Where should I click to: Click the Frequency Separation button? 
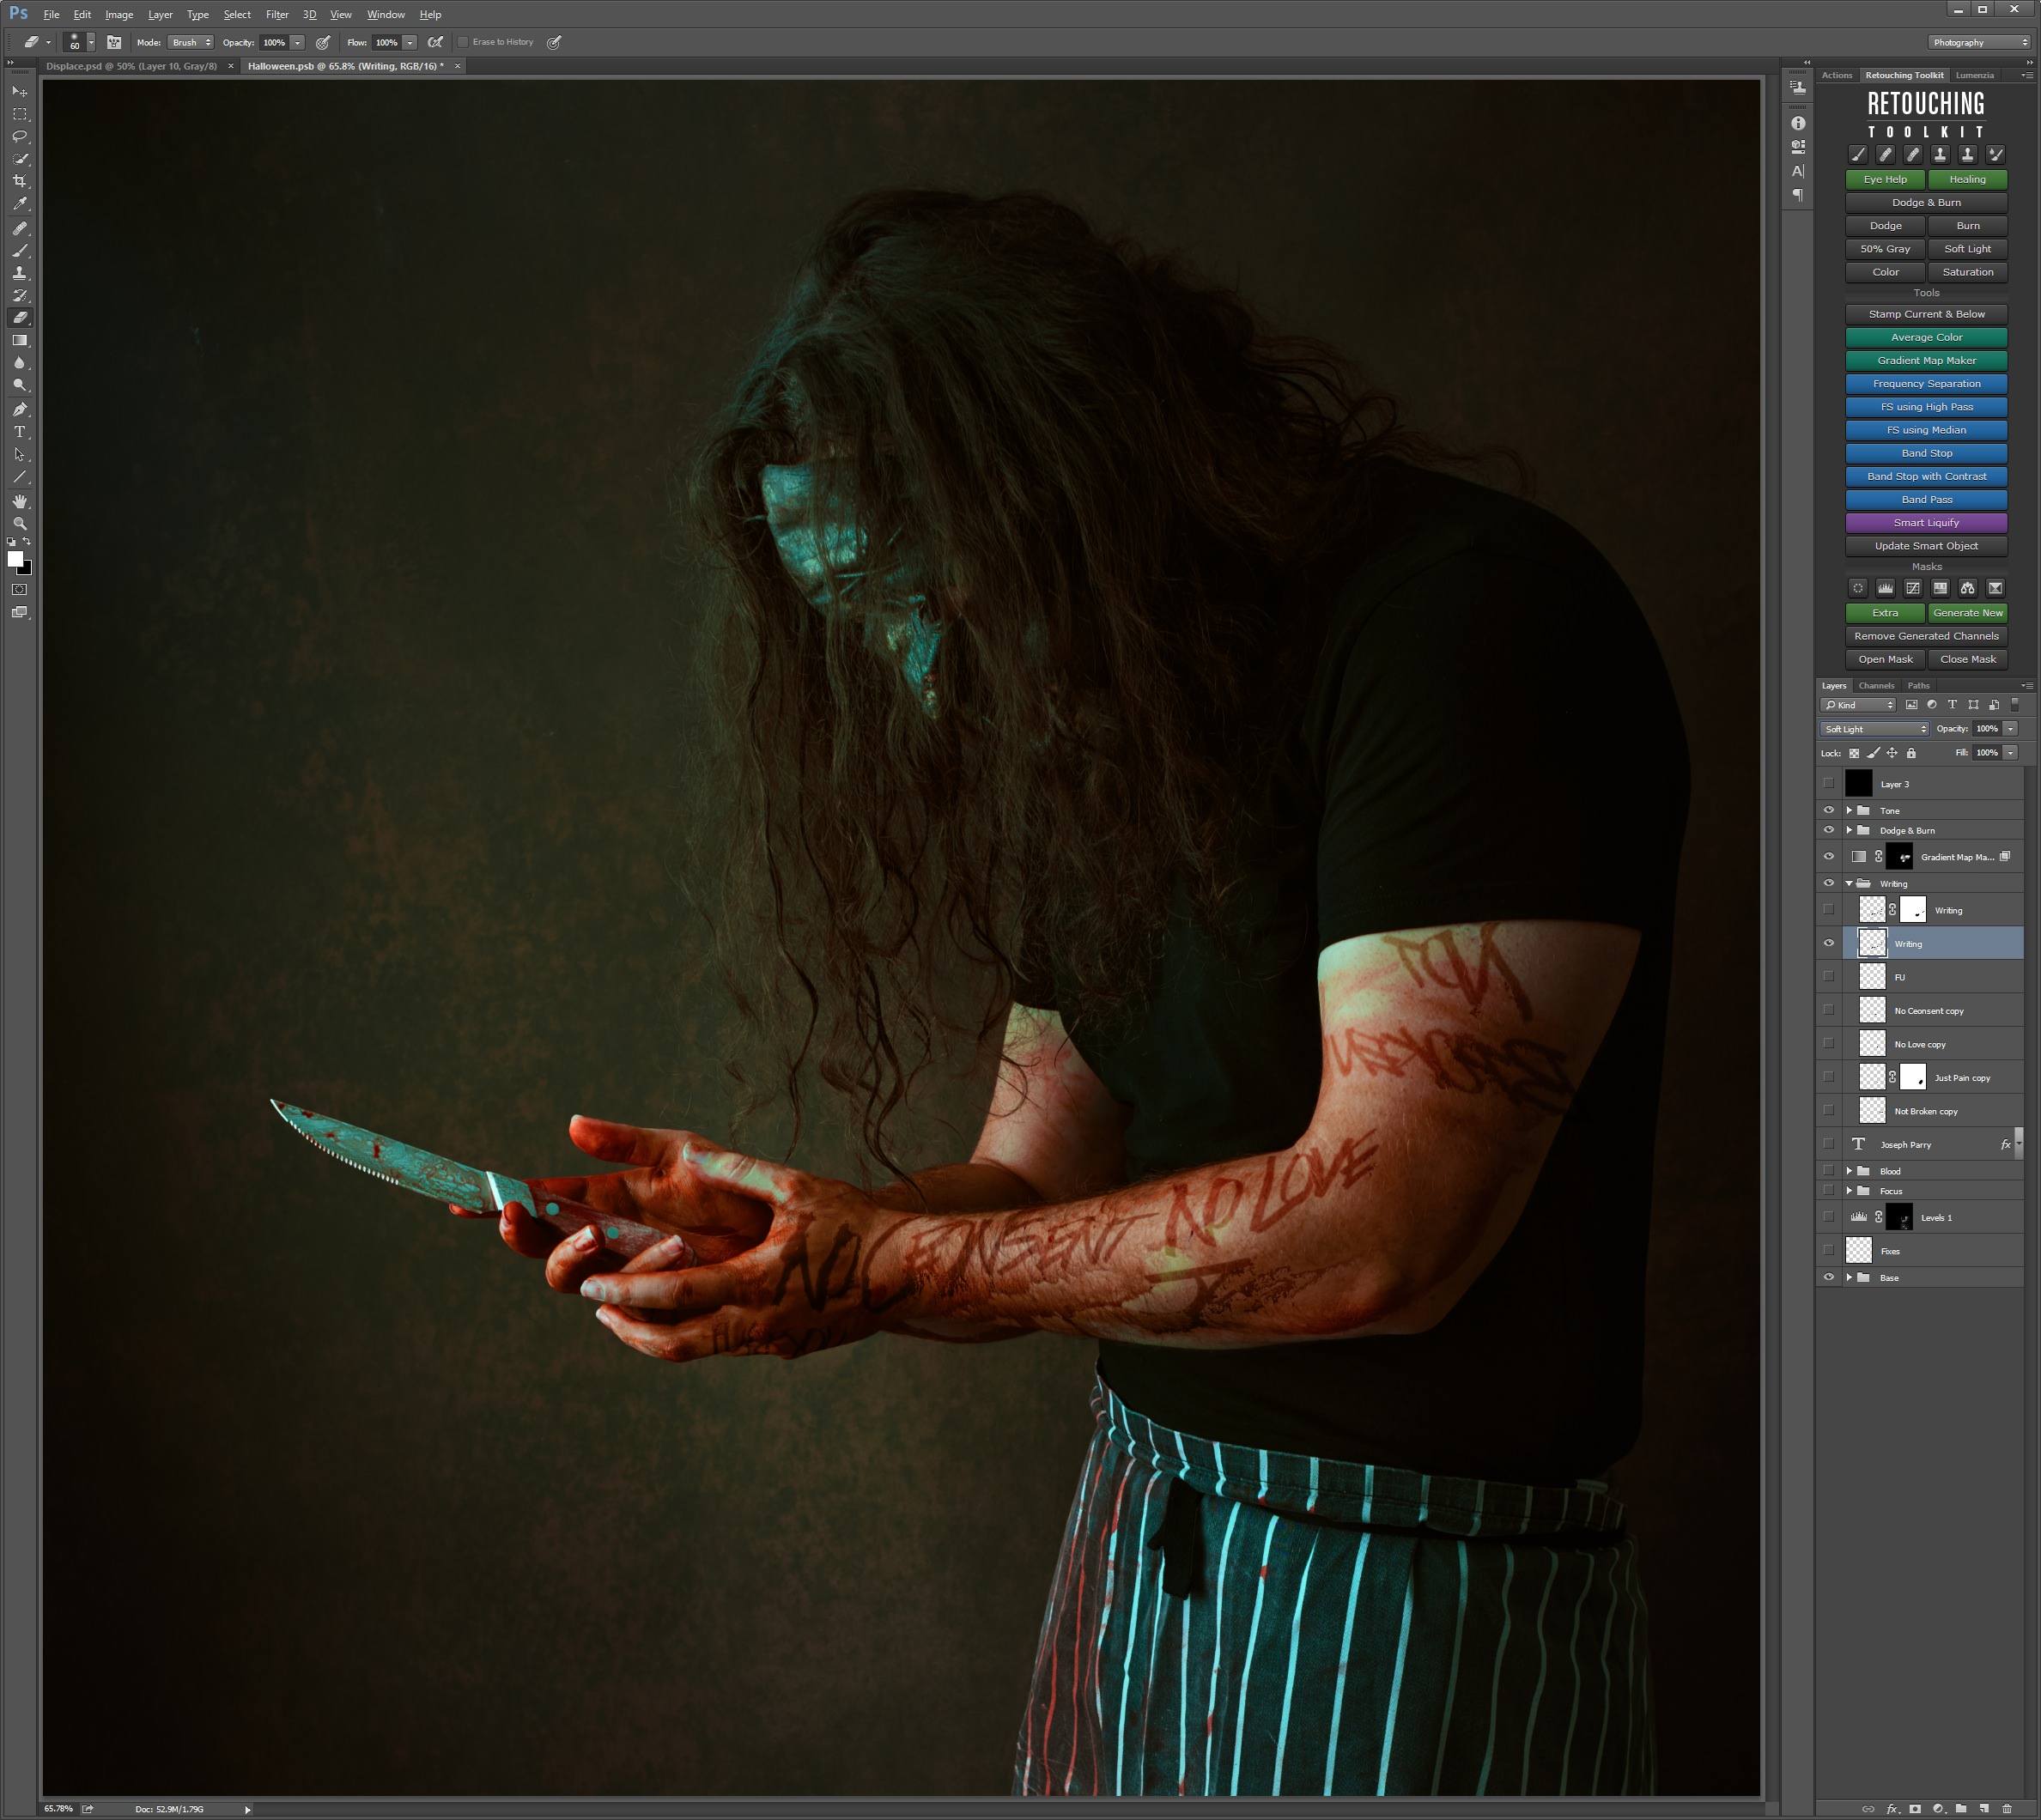point(1926,384)
